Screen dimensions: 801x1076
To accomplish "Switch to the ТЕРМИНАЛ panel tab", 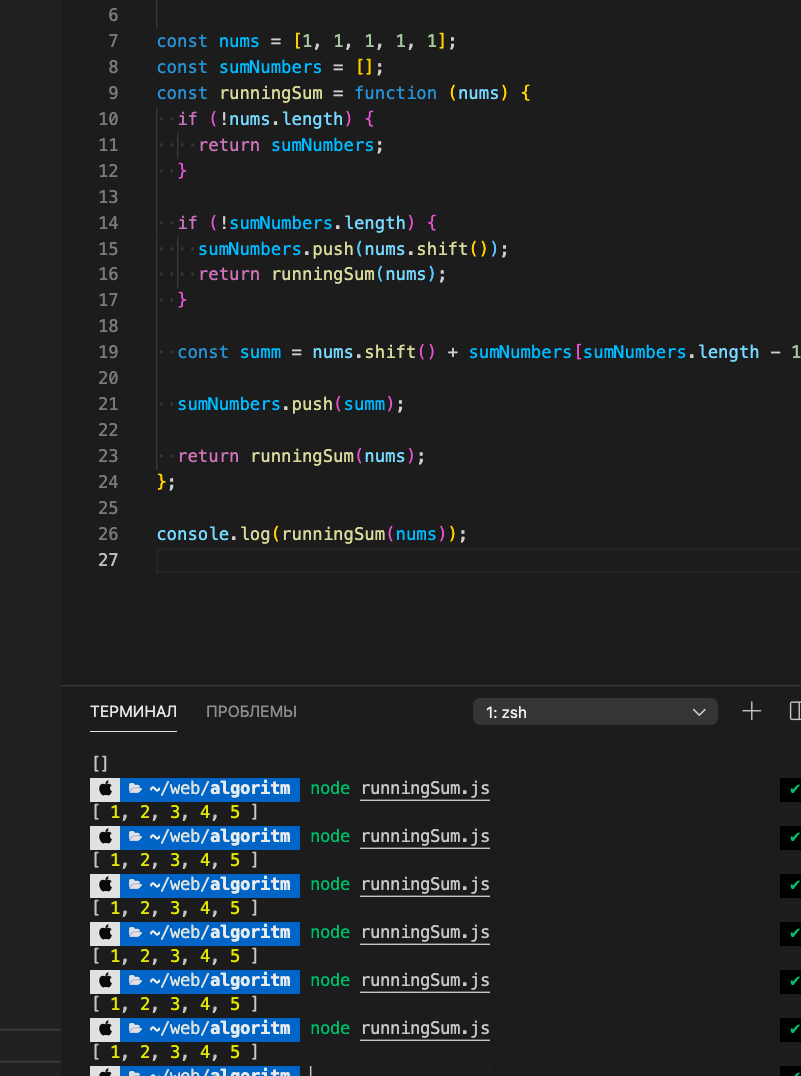I will tap(133, 712).
